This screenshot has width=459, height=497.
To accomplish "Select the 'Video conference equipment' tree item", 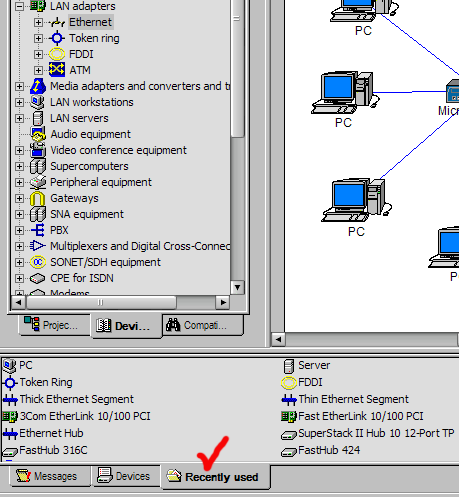I will 118,150.
